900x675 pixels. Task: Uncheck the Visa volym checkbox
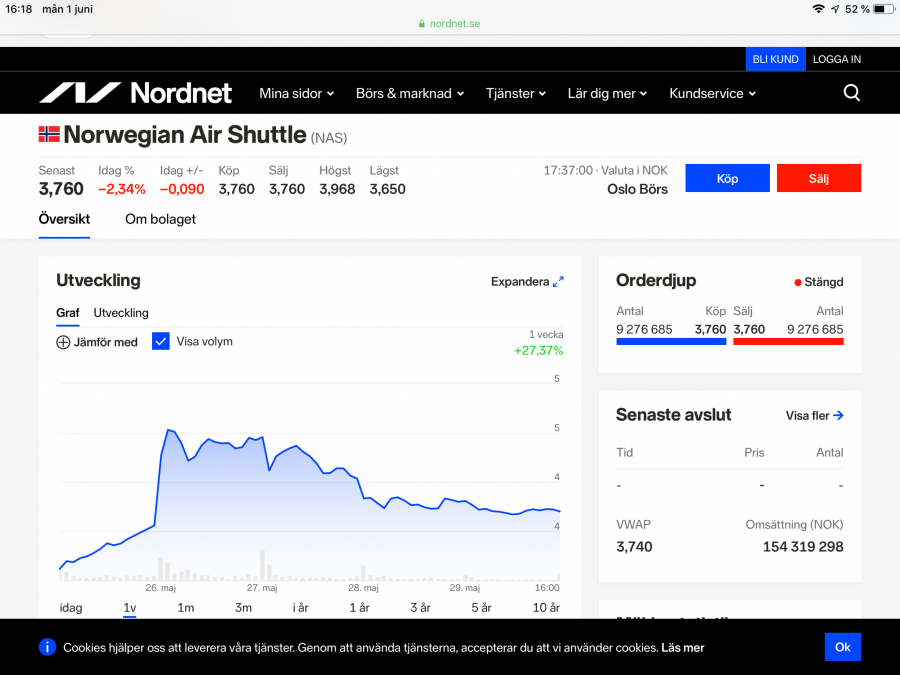tap(161, 341)
